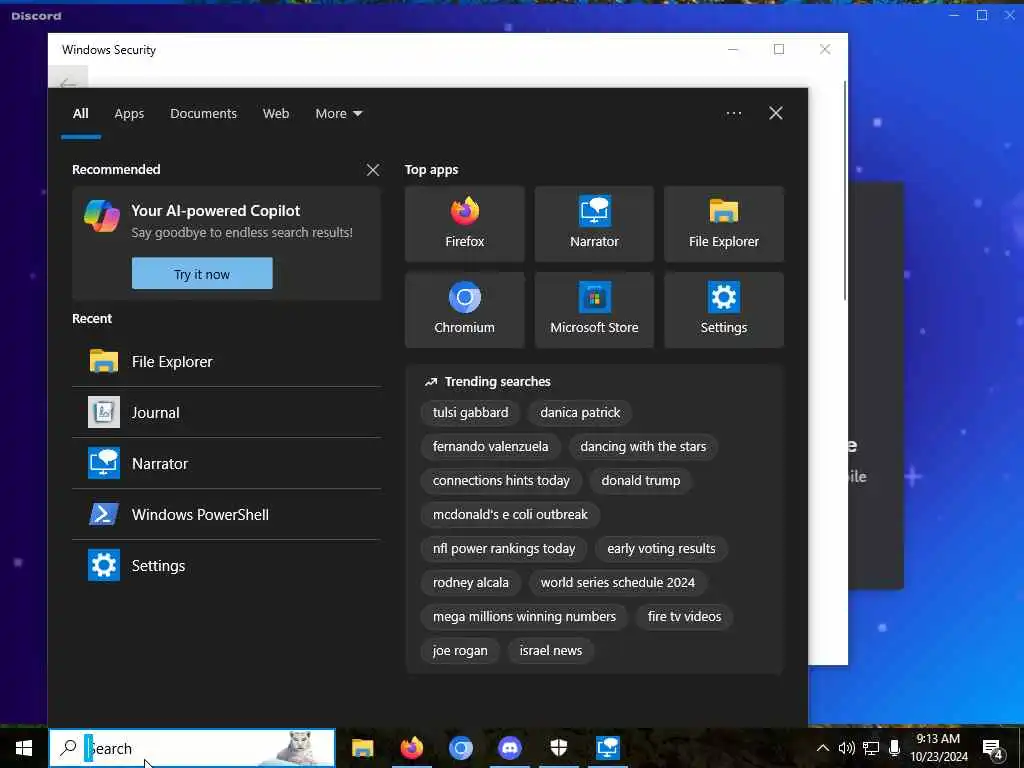1024x768 pixels.
Task: Search trending topic tulsi gabbard
Action: click(x=470, y=413)
